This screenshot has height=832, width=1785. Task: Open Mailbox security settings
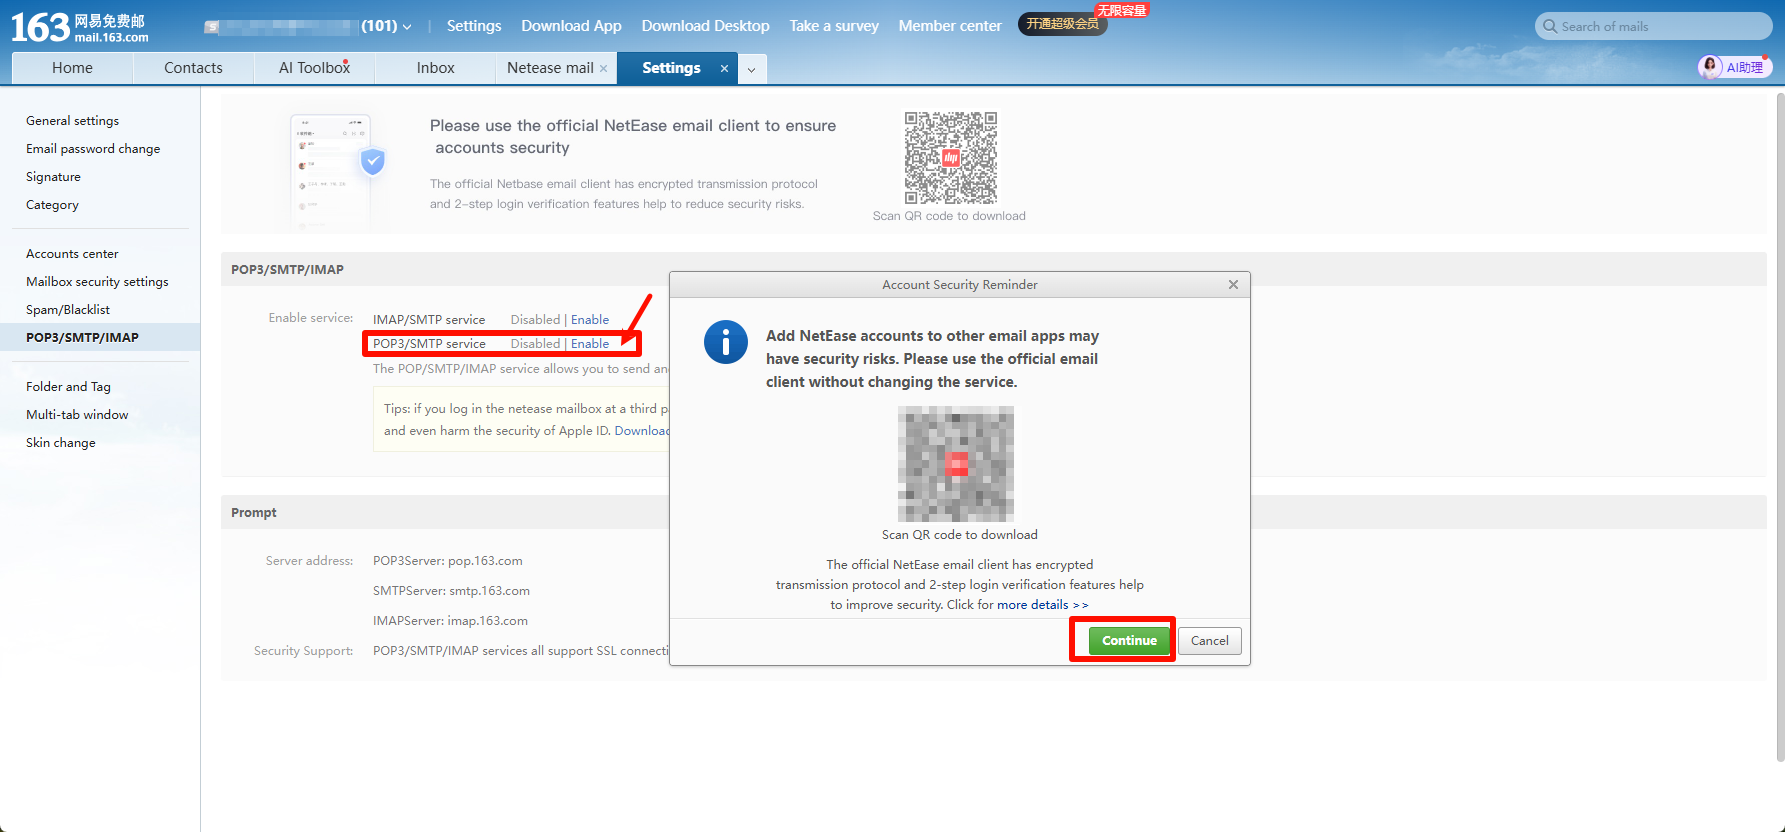pyautogui.click(x=97, y=282)
